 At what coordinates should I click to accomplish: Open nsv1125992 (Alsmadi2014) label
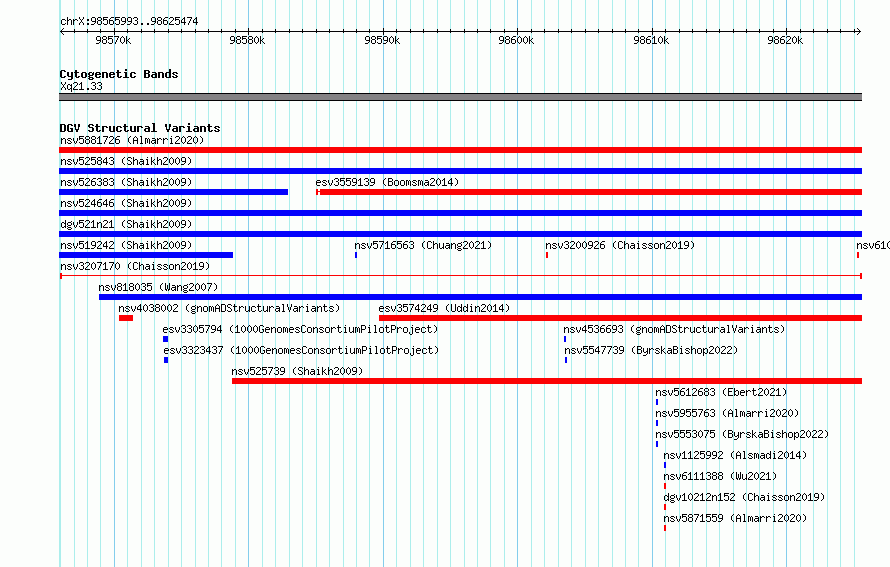[x=735, y=455]
